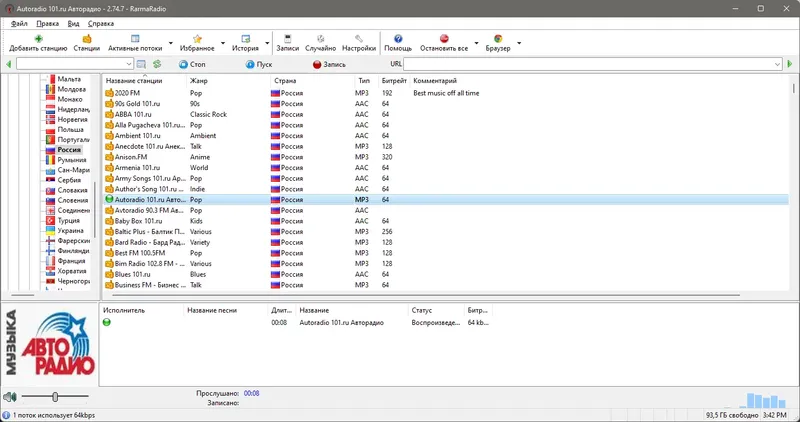Viewport: 800px width, 422px height.
Task: Click the green go arrow after URL field
Action: pyautogui.click(x=790, y=64)
